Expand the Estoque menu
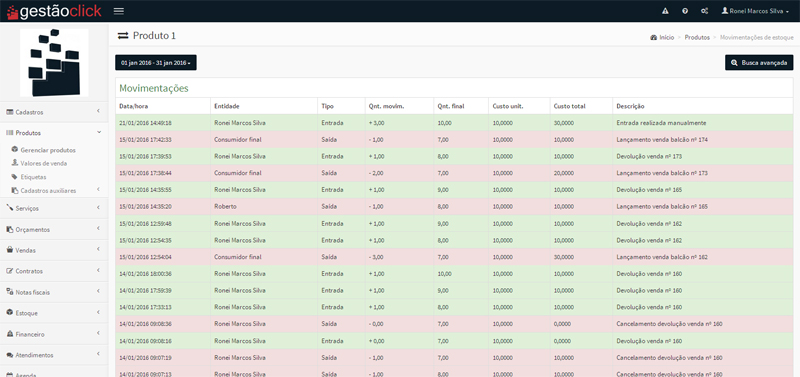Viewport: 800px width, 377px height. 54,313
